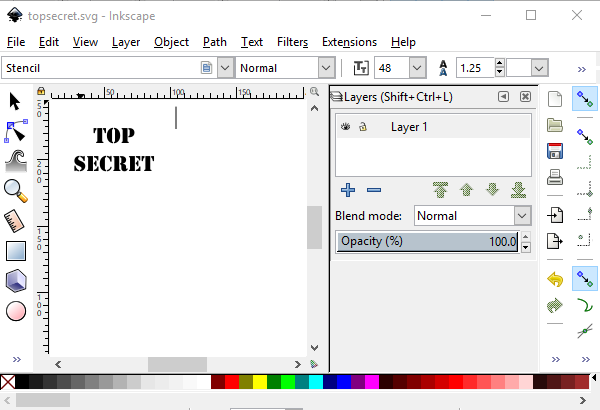Open the Extensions menu
The width and height of the screenshot is (600, 410).
(x=349, y=42)
